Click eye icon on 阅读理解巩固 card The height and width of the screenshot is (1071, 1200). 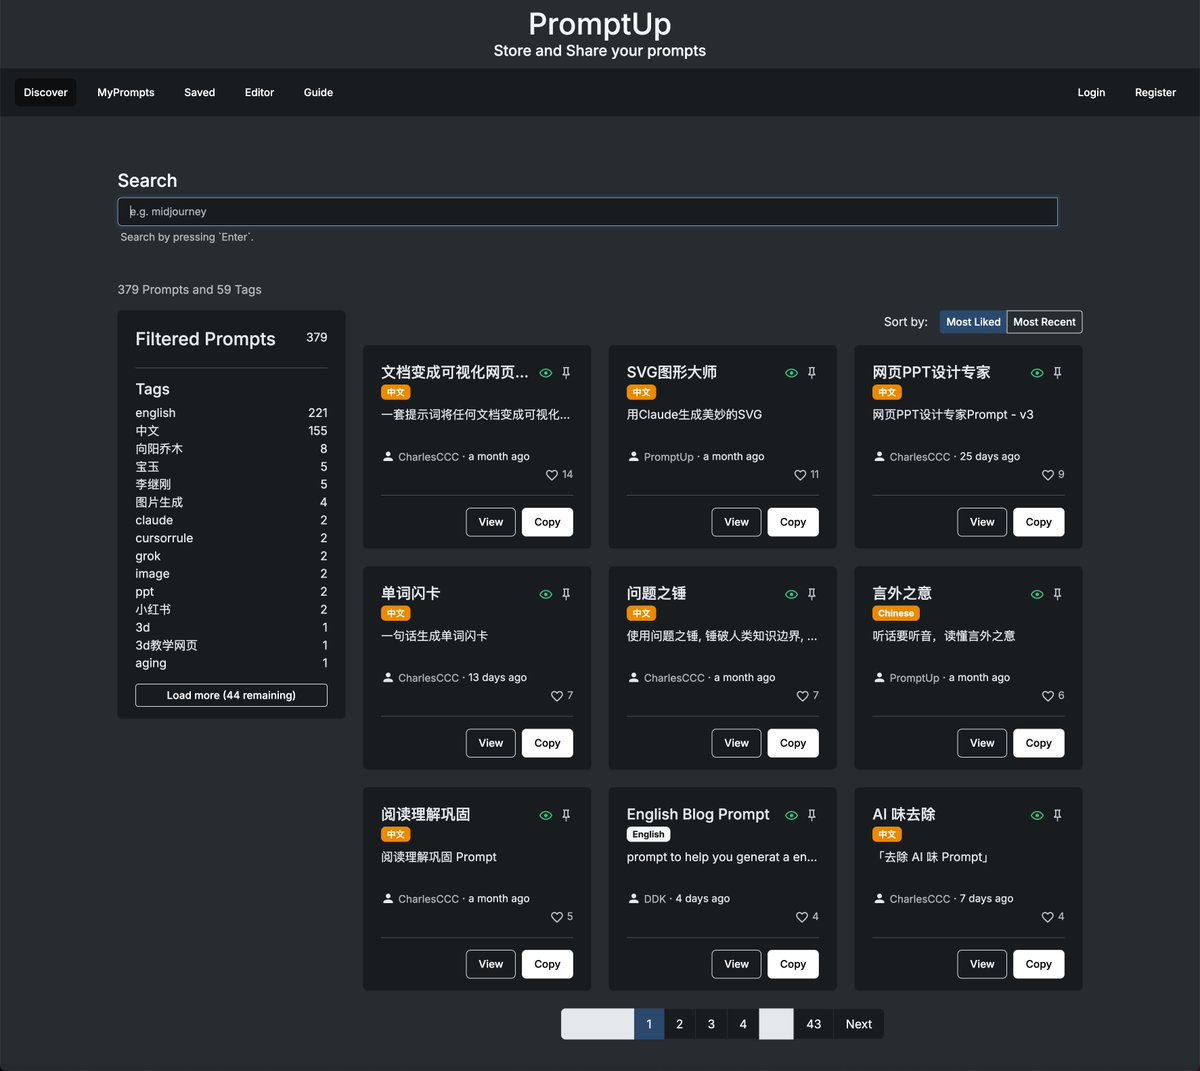pyautogui.click(x=546, y=815)
